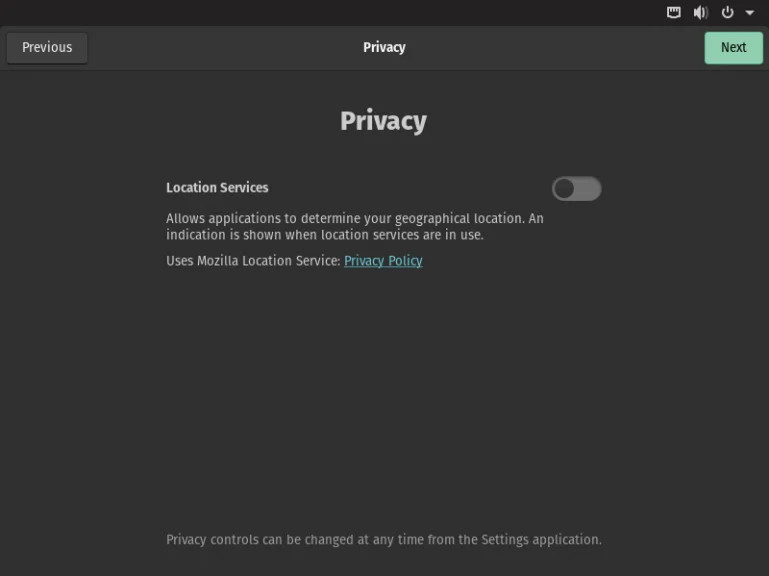Go back with the Previous button
The height and width of the screenshot is (576, 769).
click(47, 48)
